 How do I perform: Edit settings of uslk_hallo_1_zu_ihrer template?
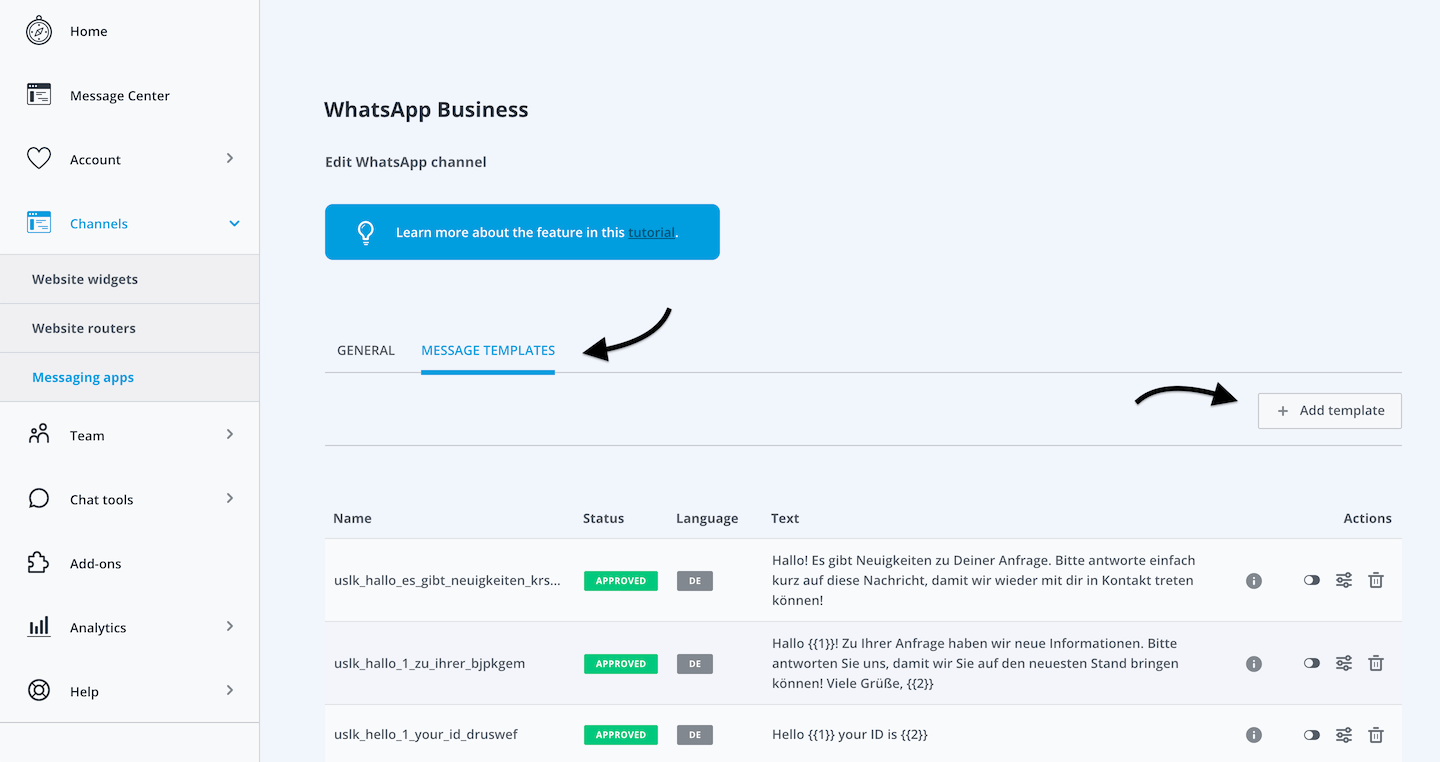click(x=1344, y=663)
